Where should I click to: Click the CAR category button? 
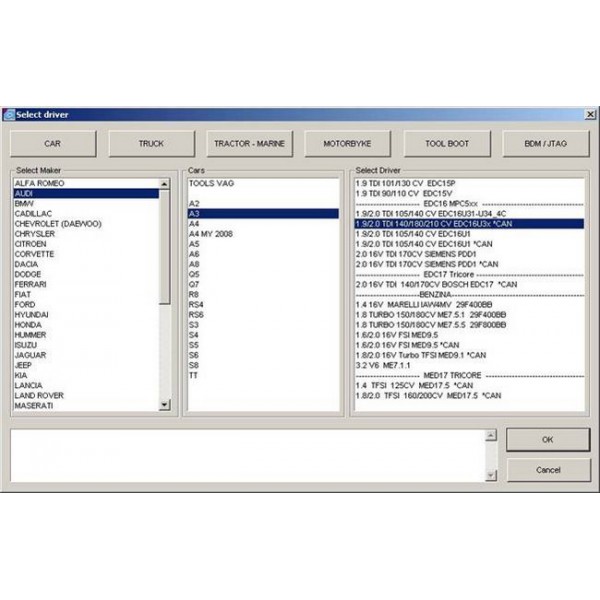click(x=53, y=144)
